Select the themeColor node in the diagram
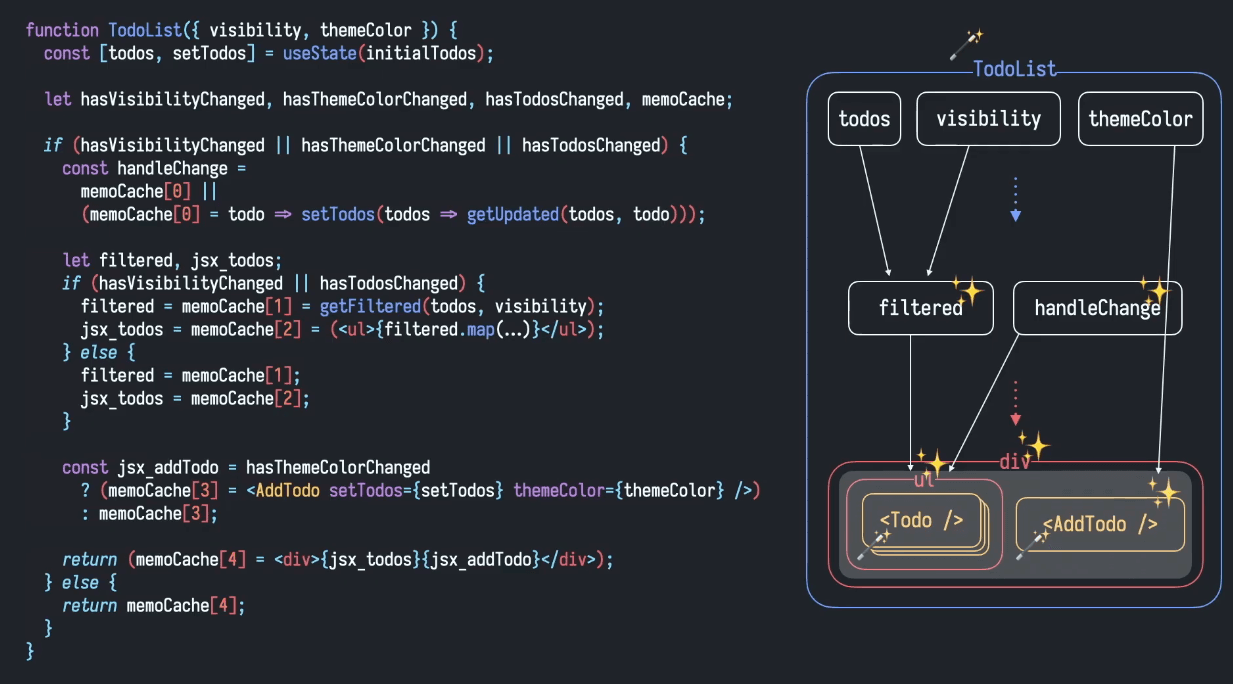Image resolution: width=1233 pixels, height=684 pixels. tap(1140, 119)
